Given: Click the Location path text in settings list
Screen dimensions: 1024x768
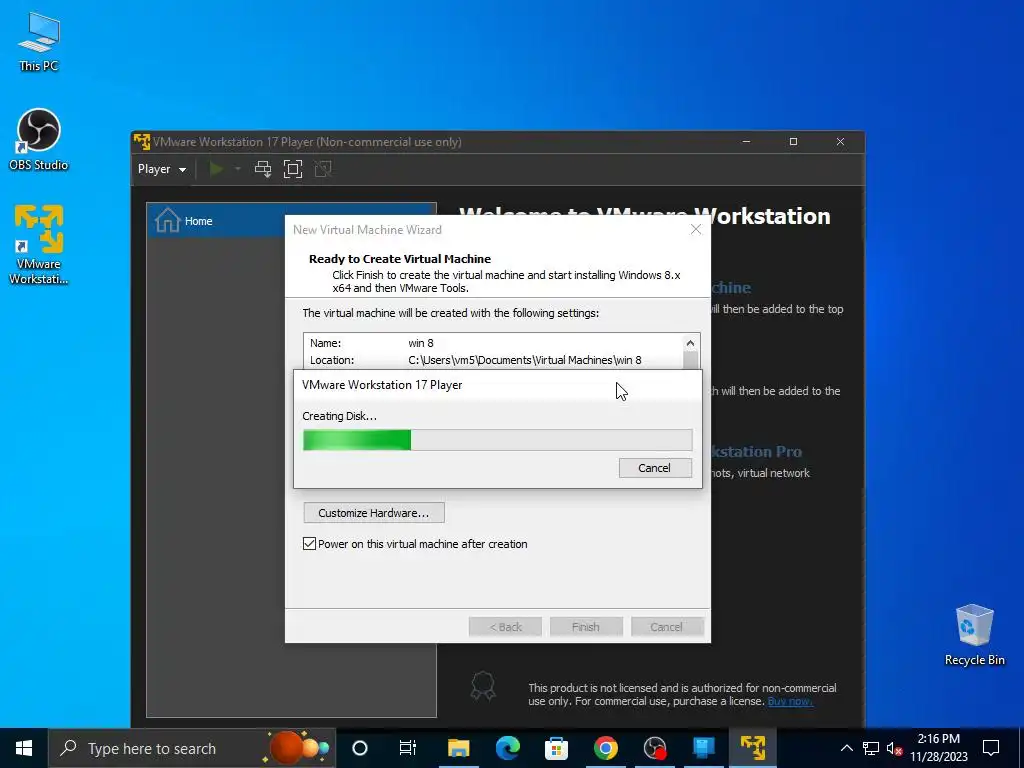Looking at the screenshot, I should point(525,360).
